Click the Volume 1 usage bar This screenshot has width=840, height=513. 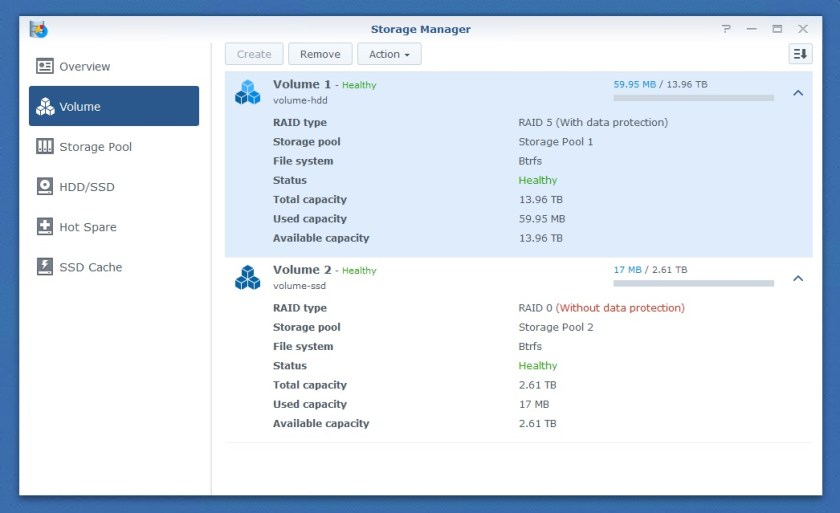click(x=693, y=98)
